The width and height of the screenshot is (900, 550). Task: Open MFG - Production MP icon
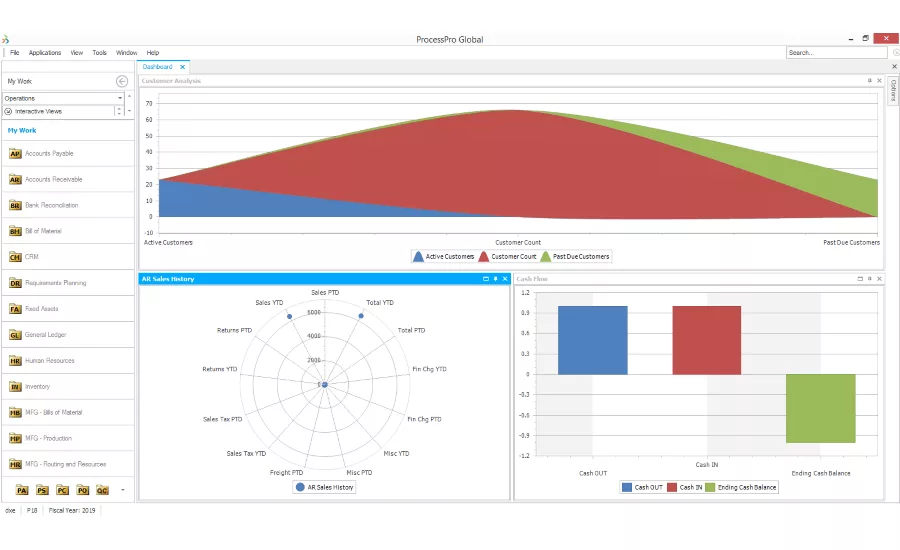point(15,439)
